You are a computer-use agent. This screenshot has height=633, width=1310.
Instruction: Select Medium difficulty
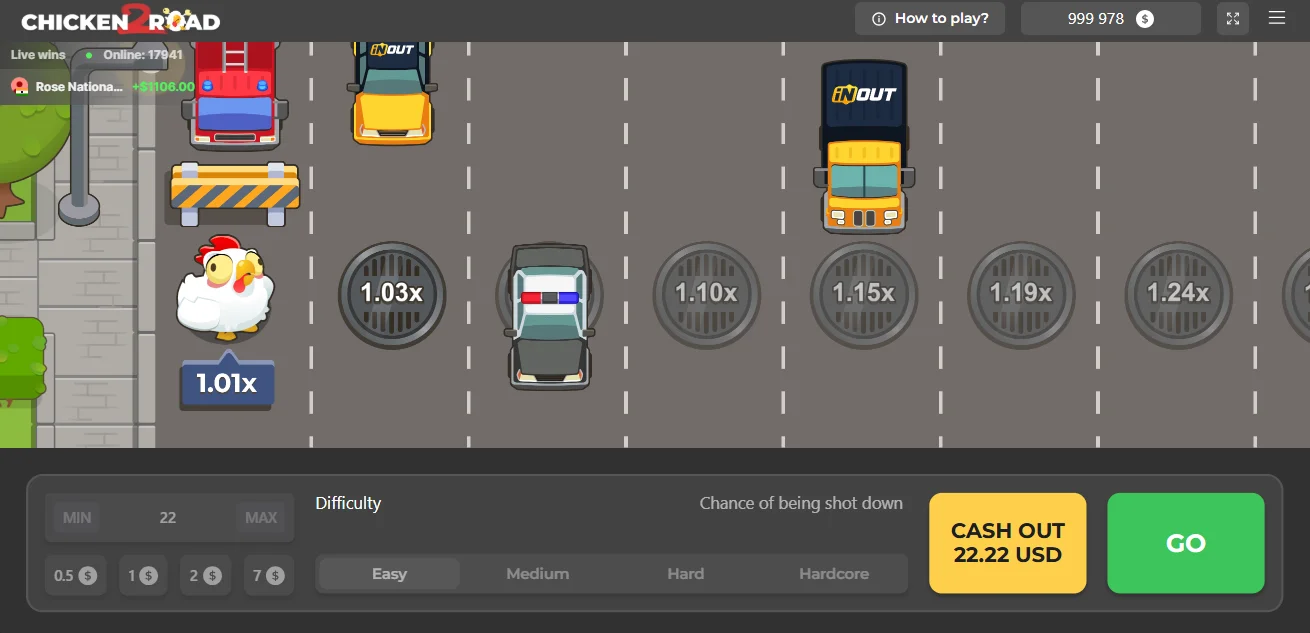pyautogui.click(x=538, y=574)
